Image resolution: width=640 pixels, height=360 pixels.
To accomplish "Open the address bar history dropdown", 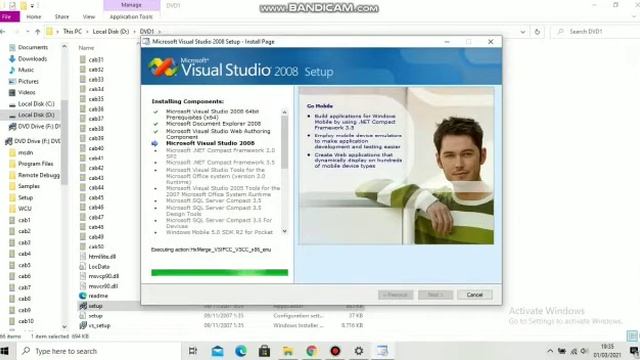I will pyautogui.click(x=523, y=31).
